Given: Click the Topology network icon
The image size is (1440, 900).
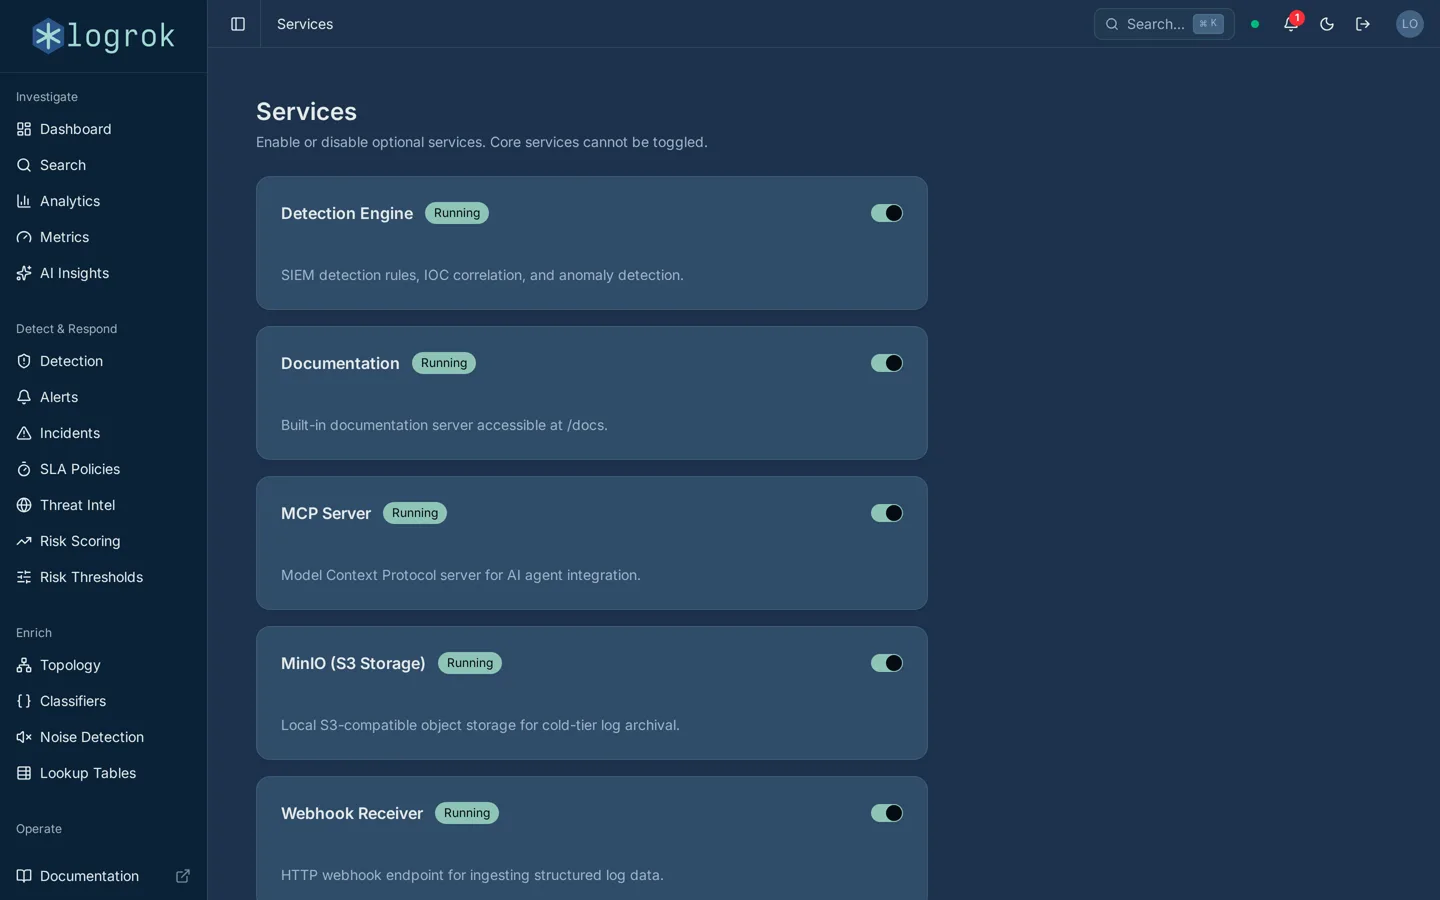Looking at the screenshot, I should (x=24, y=665).
